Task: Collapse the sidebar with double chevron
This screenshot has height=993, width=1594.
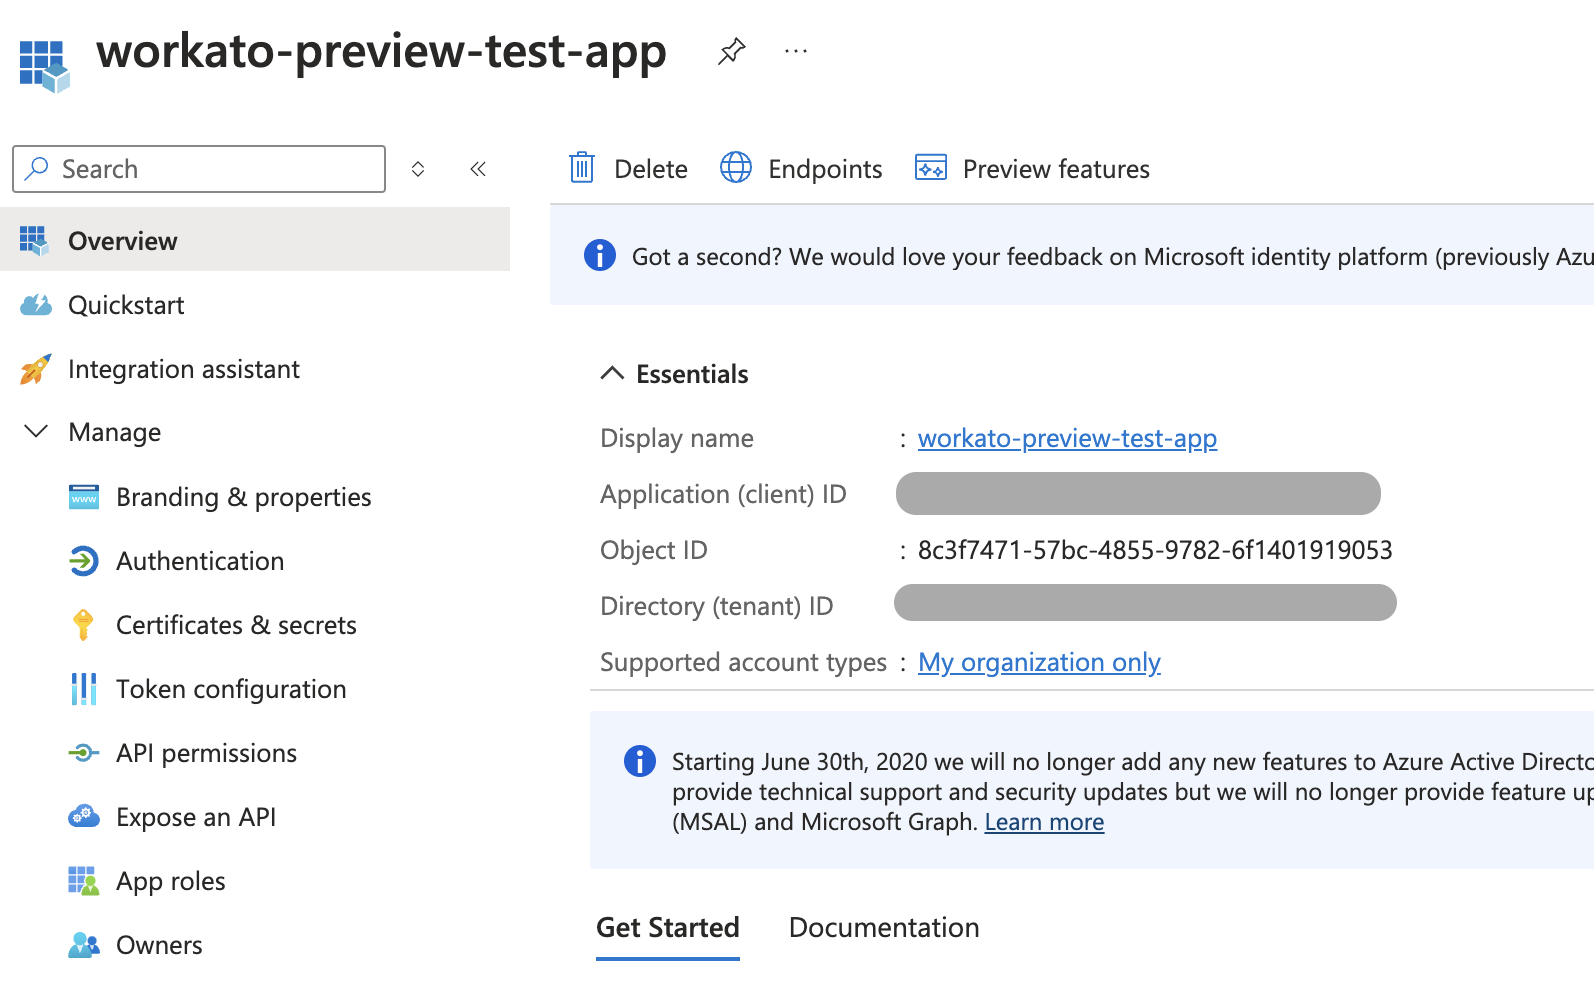Action: click(x=478, y=169)
